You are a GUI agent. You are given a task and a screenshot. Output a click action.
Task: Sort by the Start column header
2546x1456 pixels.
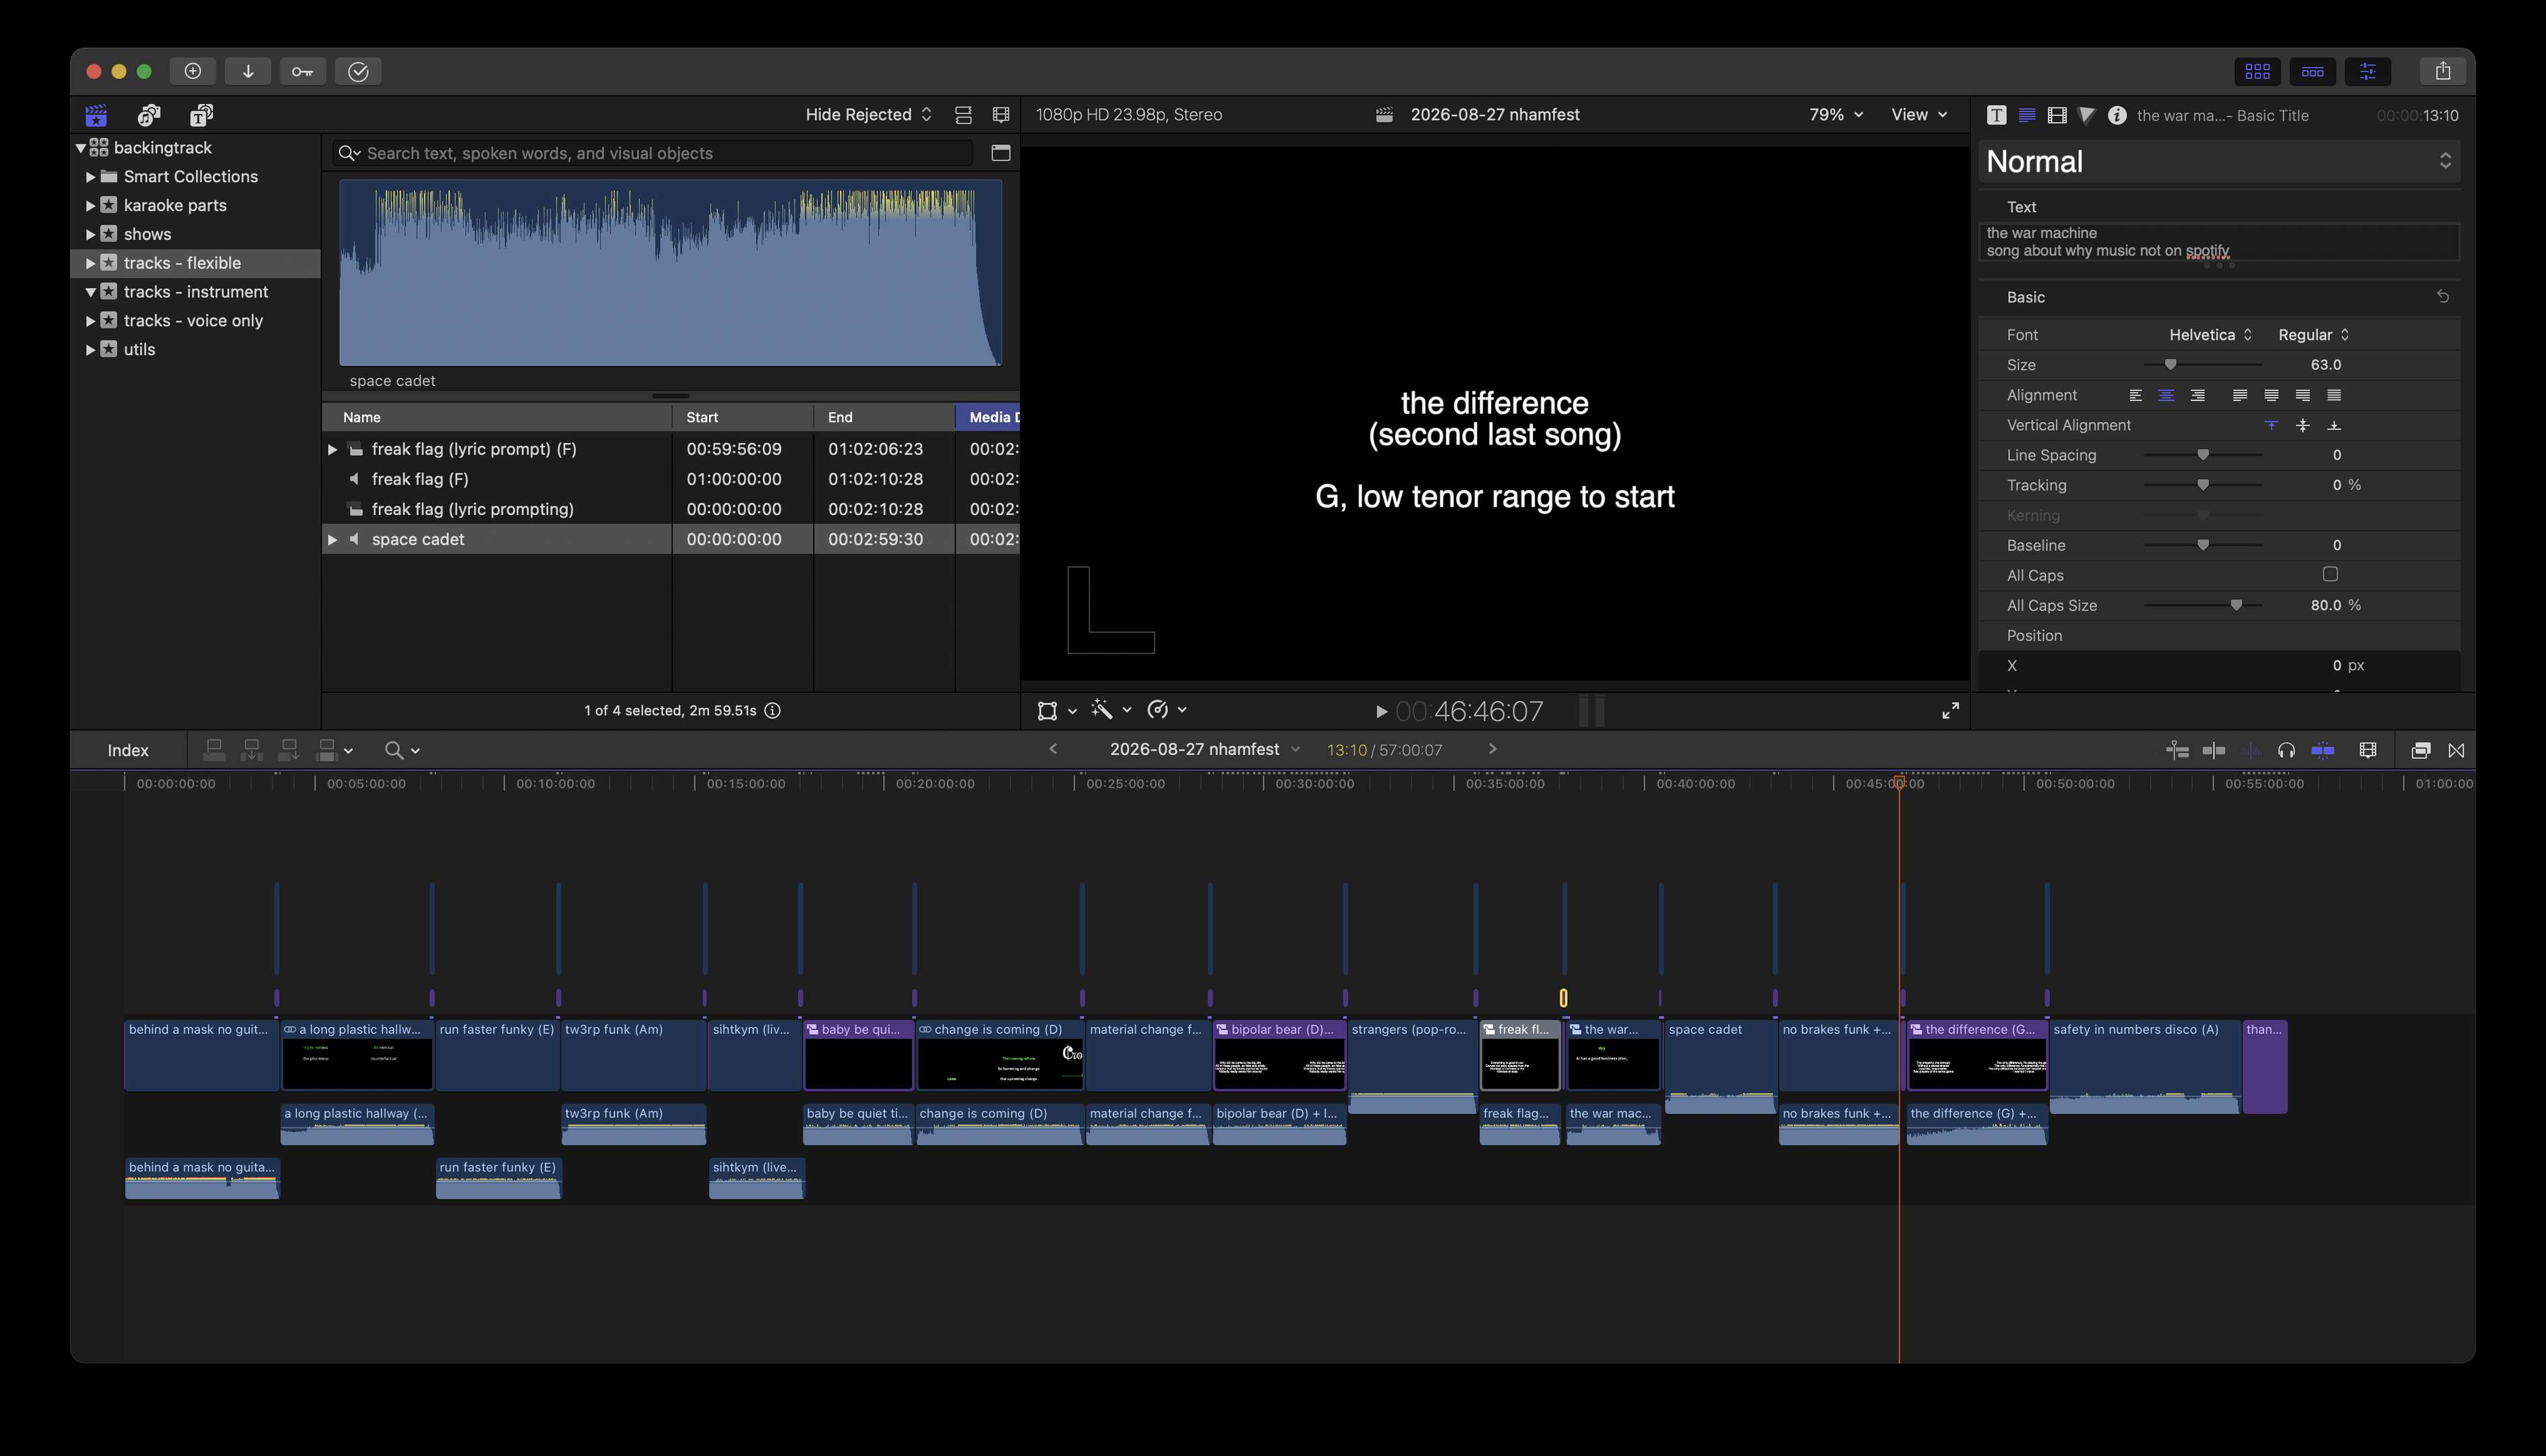[x=743, y=417]
